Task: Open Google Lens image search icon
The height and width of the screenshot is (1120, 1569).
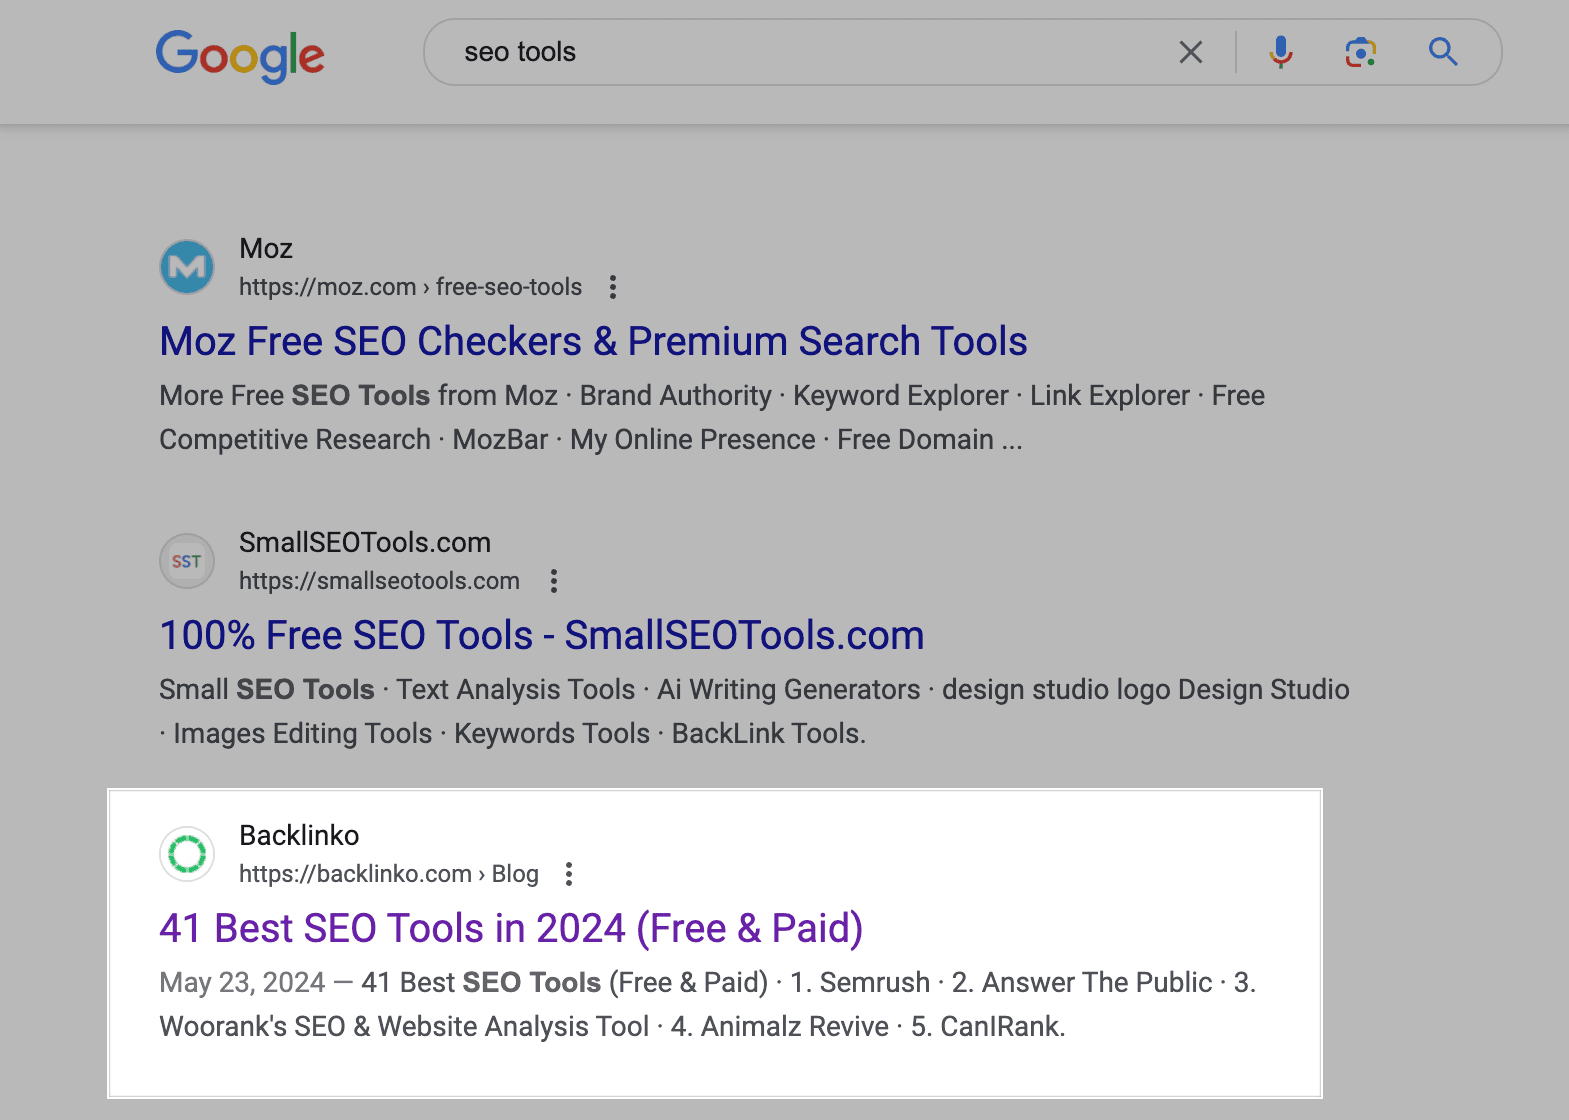Action: (1361, 52)
